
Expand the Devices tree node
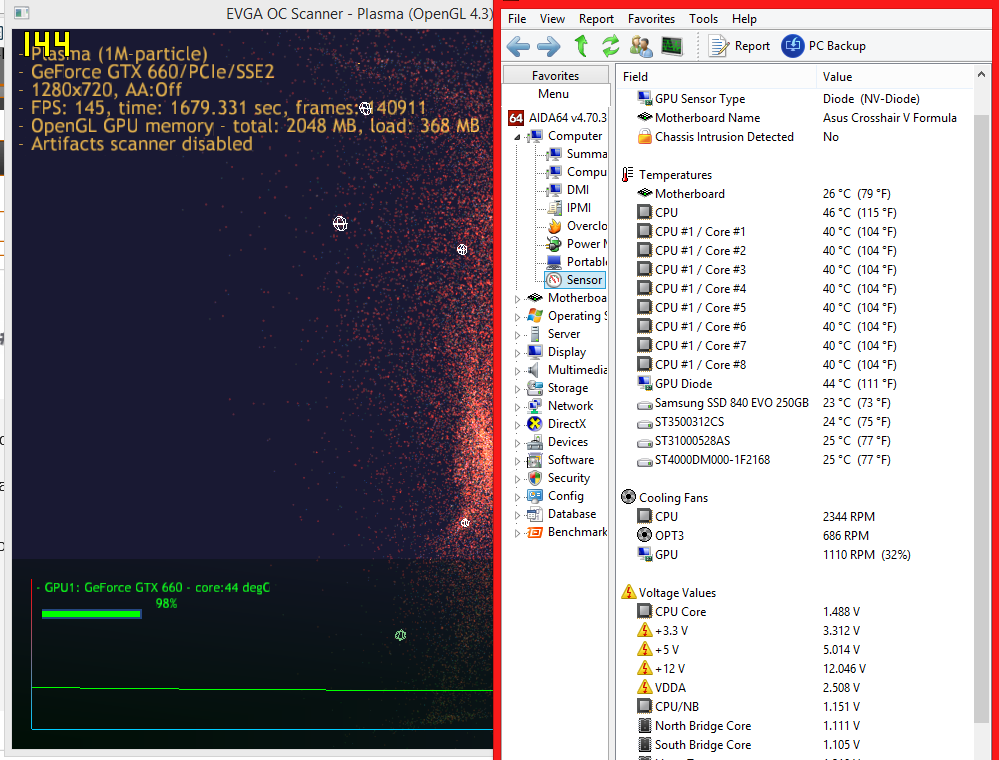coord(517,443)
